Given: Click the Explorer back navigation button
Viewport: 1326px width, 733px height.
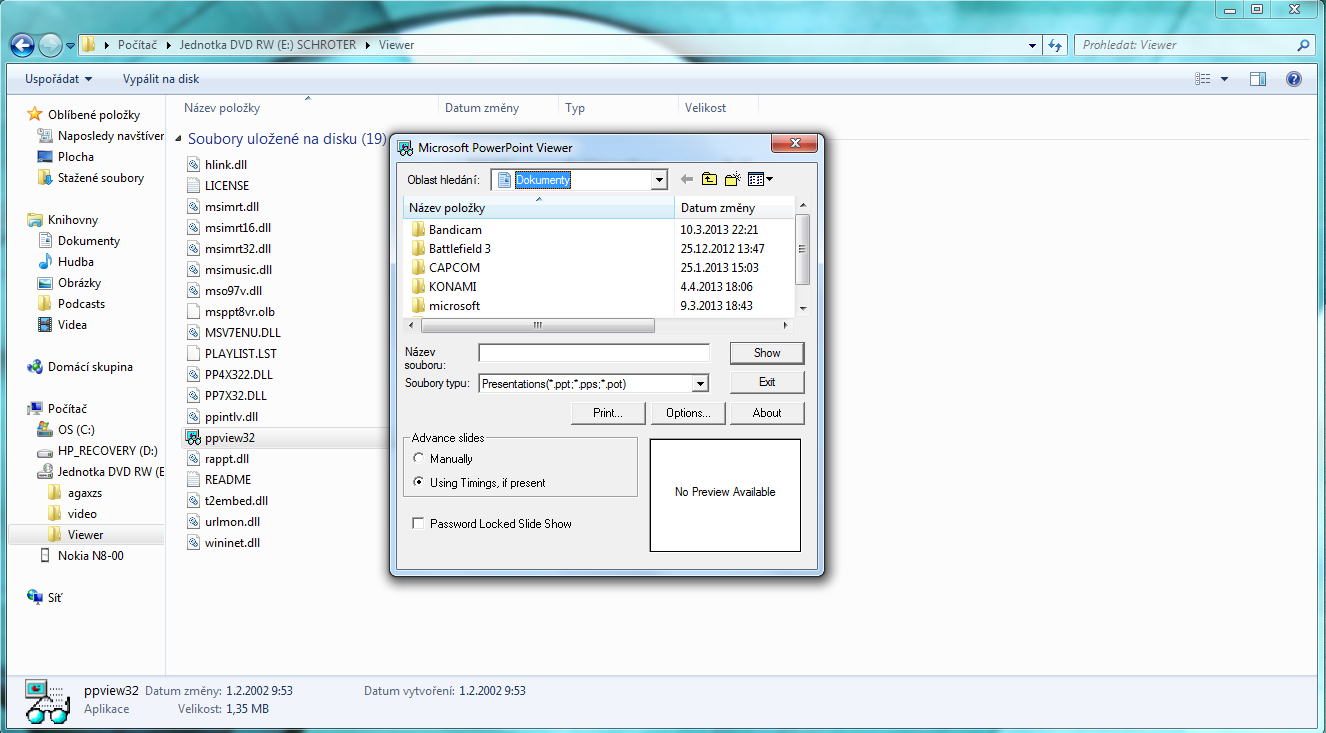Looking at the screenshot, I should click(x=22, y=45).
